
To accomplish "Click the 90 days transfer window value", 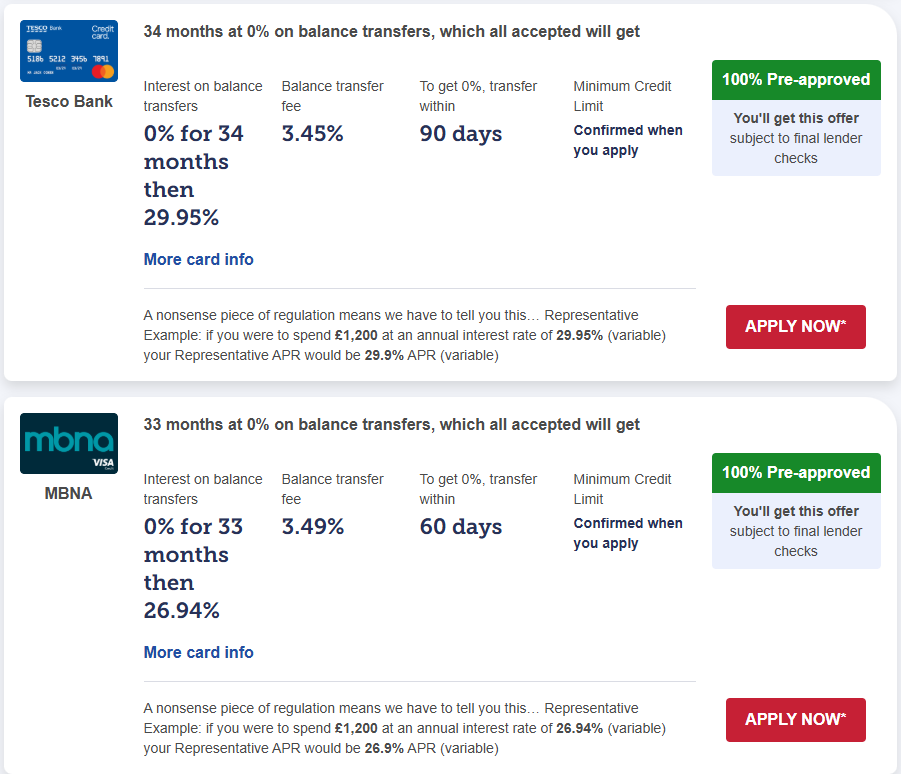I will tap(460, 134).
